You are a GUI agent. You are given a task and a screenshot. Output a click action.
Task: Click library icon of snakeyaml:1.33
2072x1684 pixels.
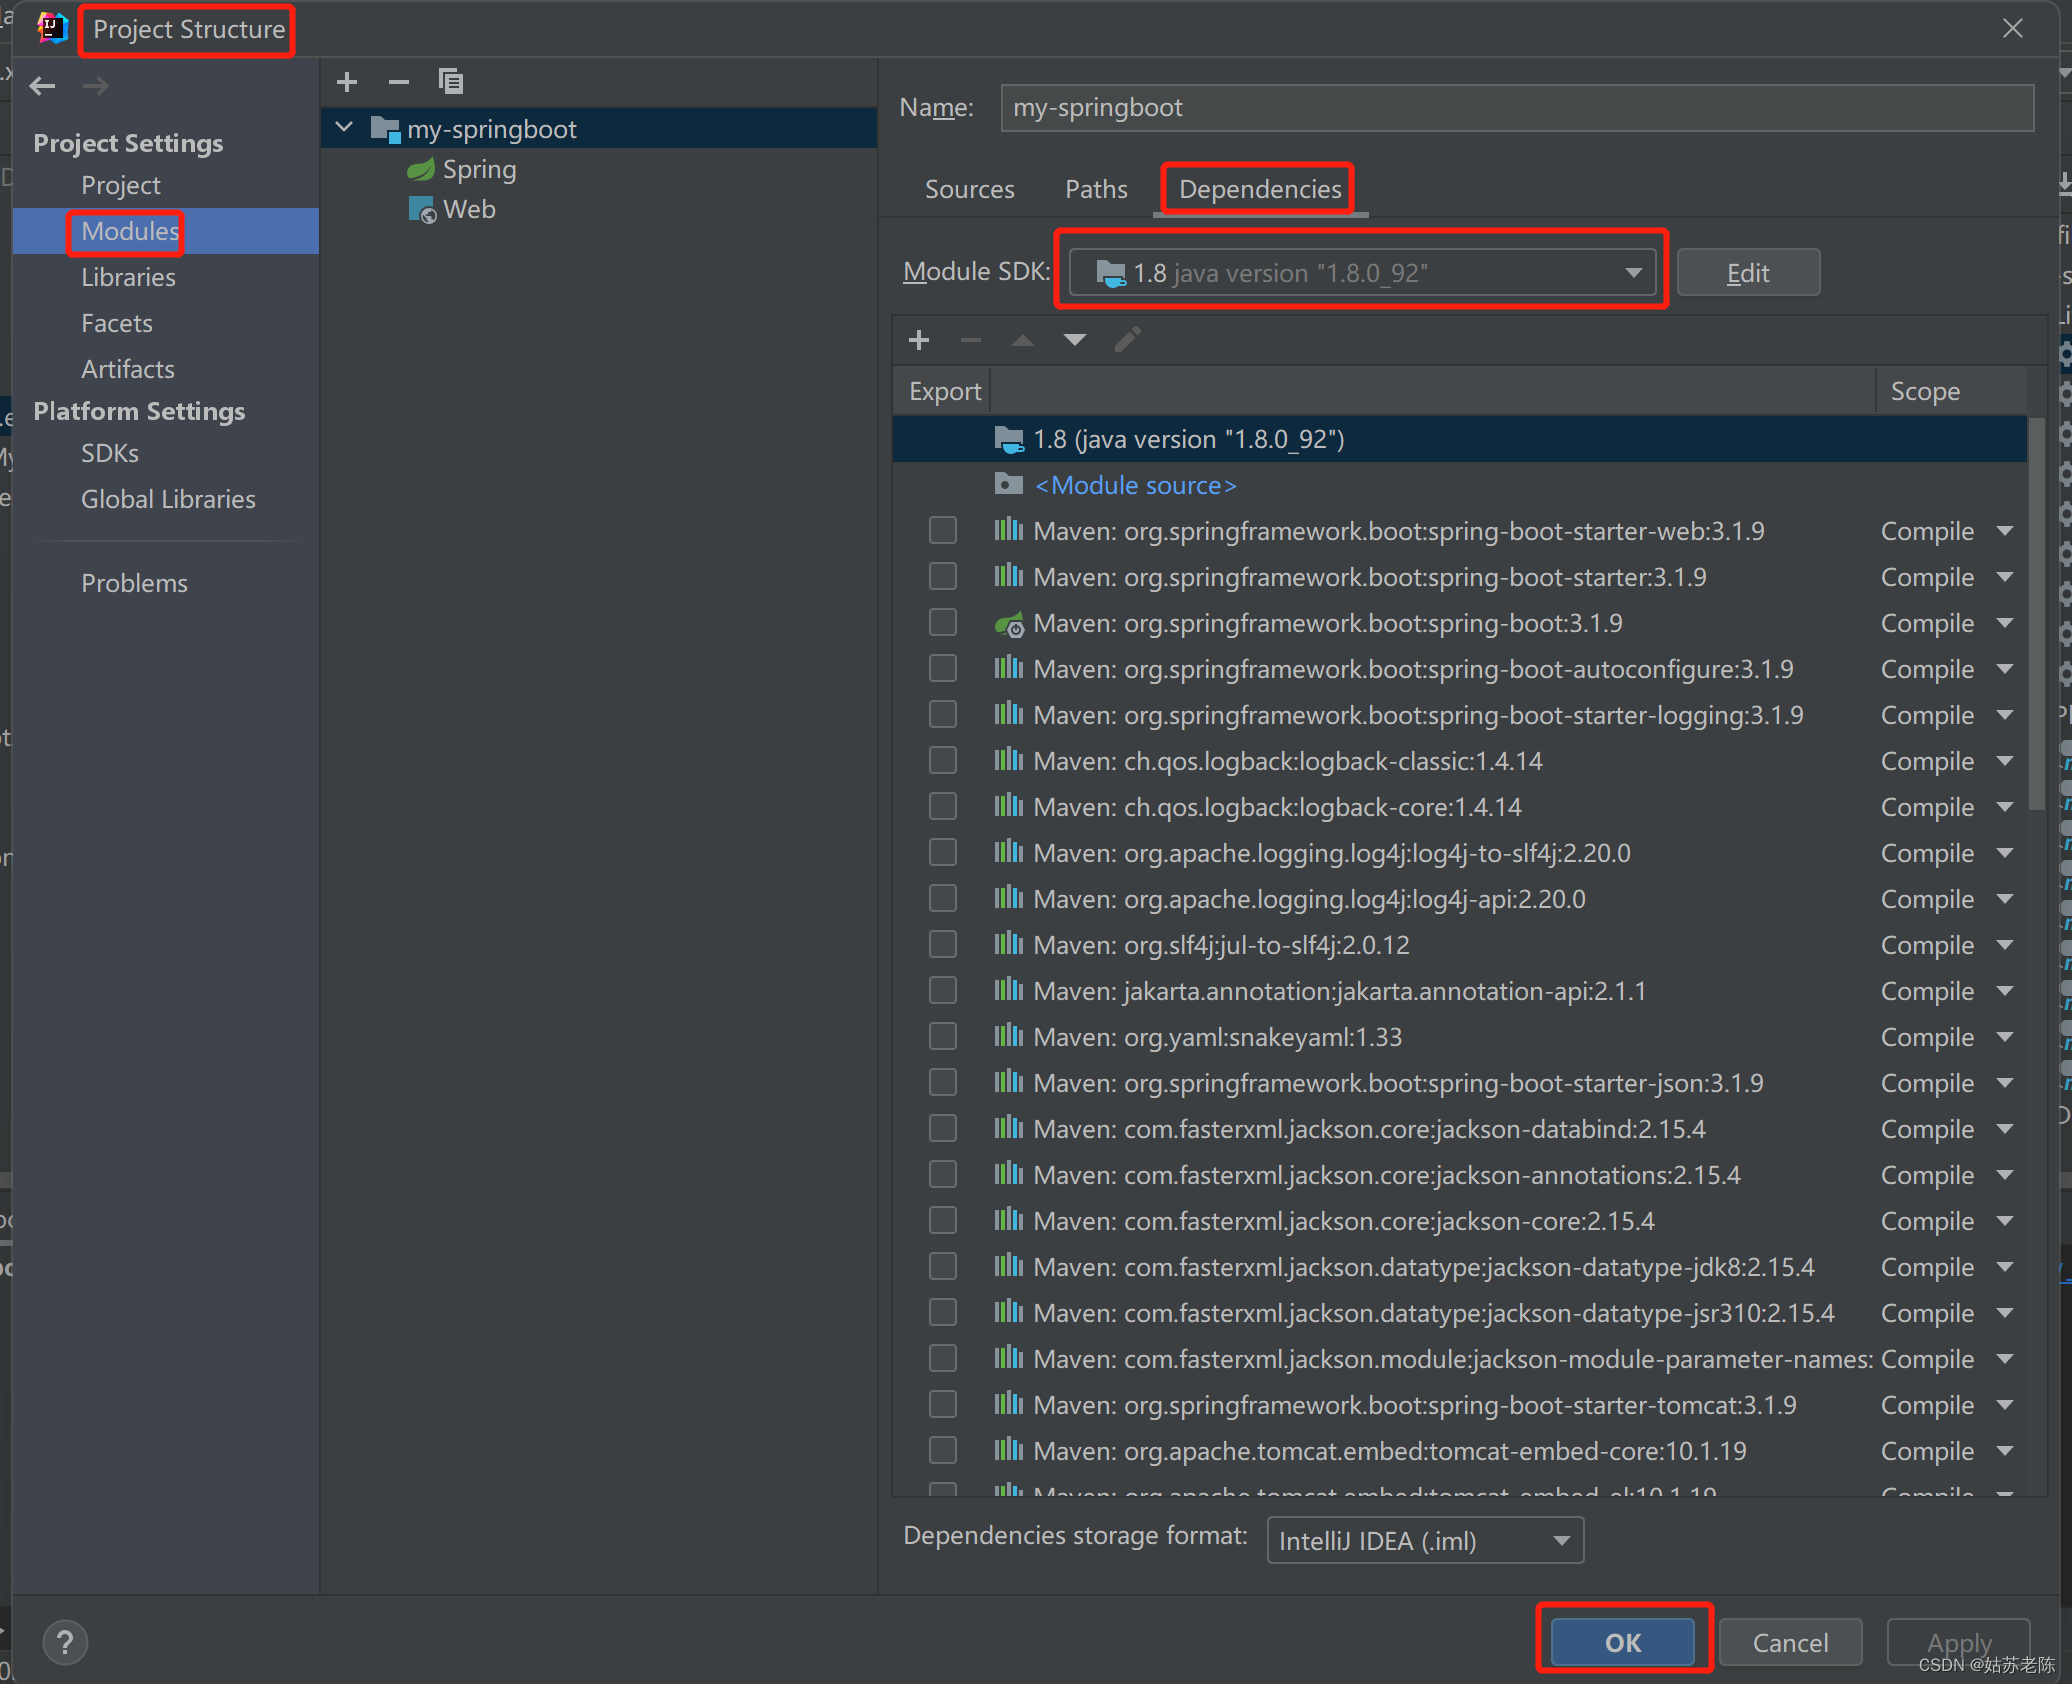(x=1009, y=1036)
